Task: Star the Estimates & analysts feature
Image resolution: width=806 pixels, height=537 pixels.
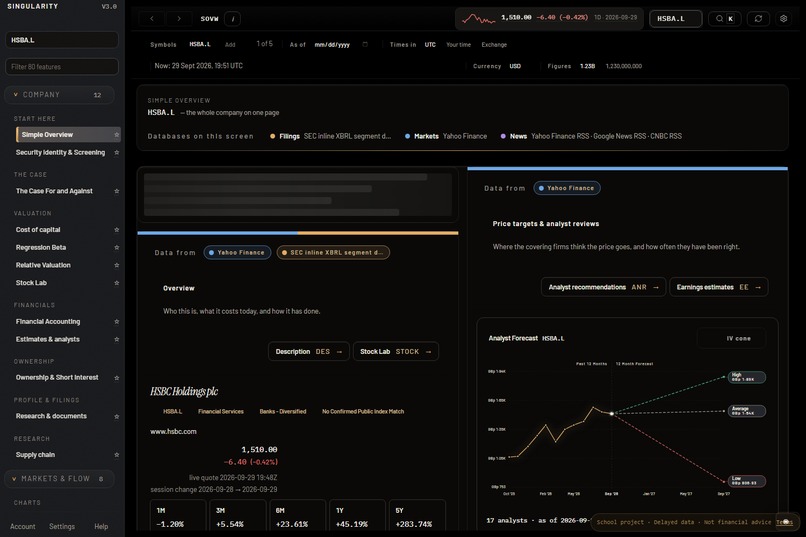Action: [x=117, y=339]
